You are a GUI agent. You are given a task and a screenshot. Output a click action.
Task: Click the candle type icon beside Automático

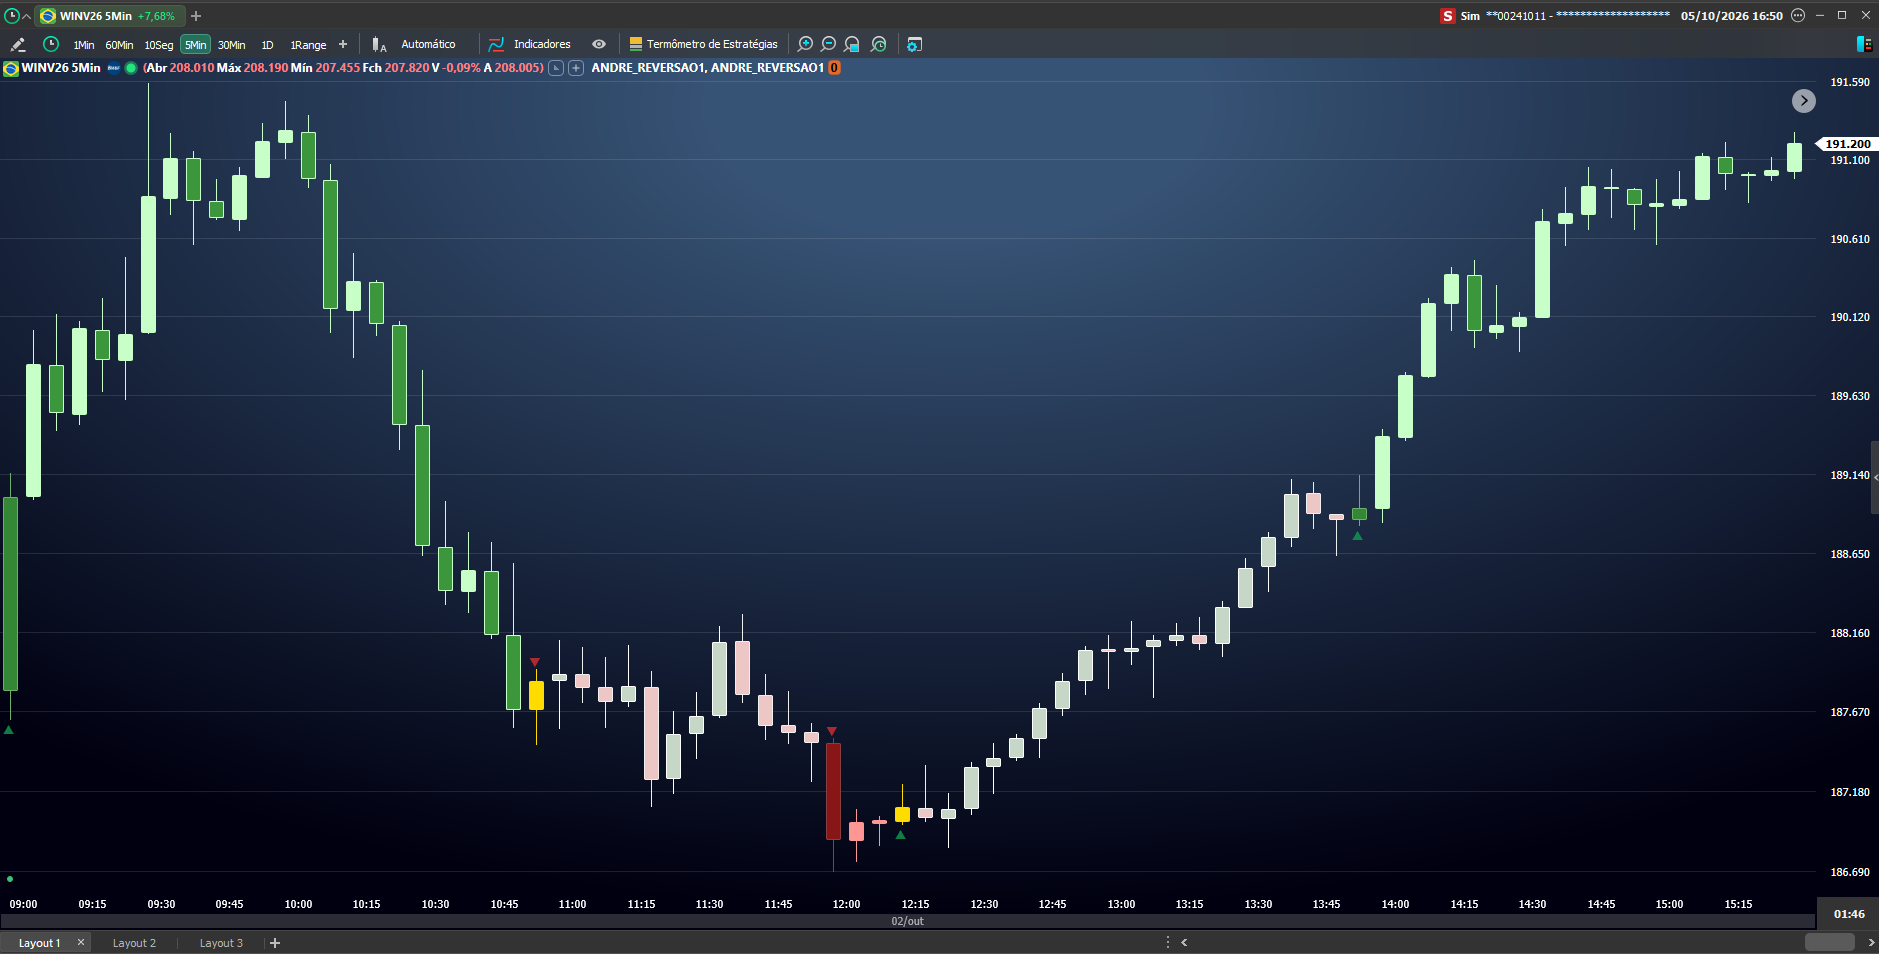pos(379,44)
